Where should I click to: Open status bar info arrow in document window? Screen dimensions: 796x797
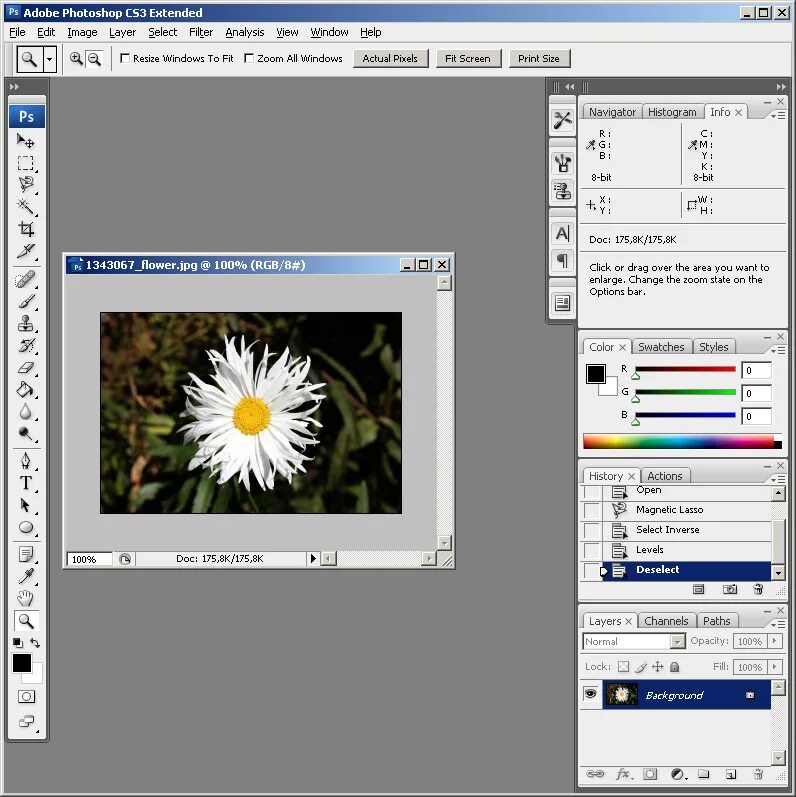313,559
